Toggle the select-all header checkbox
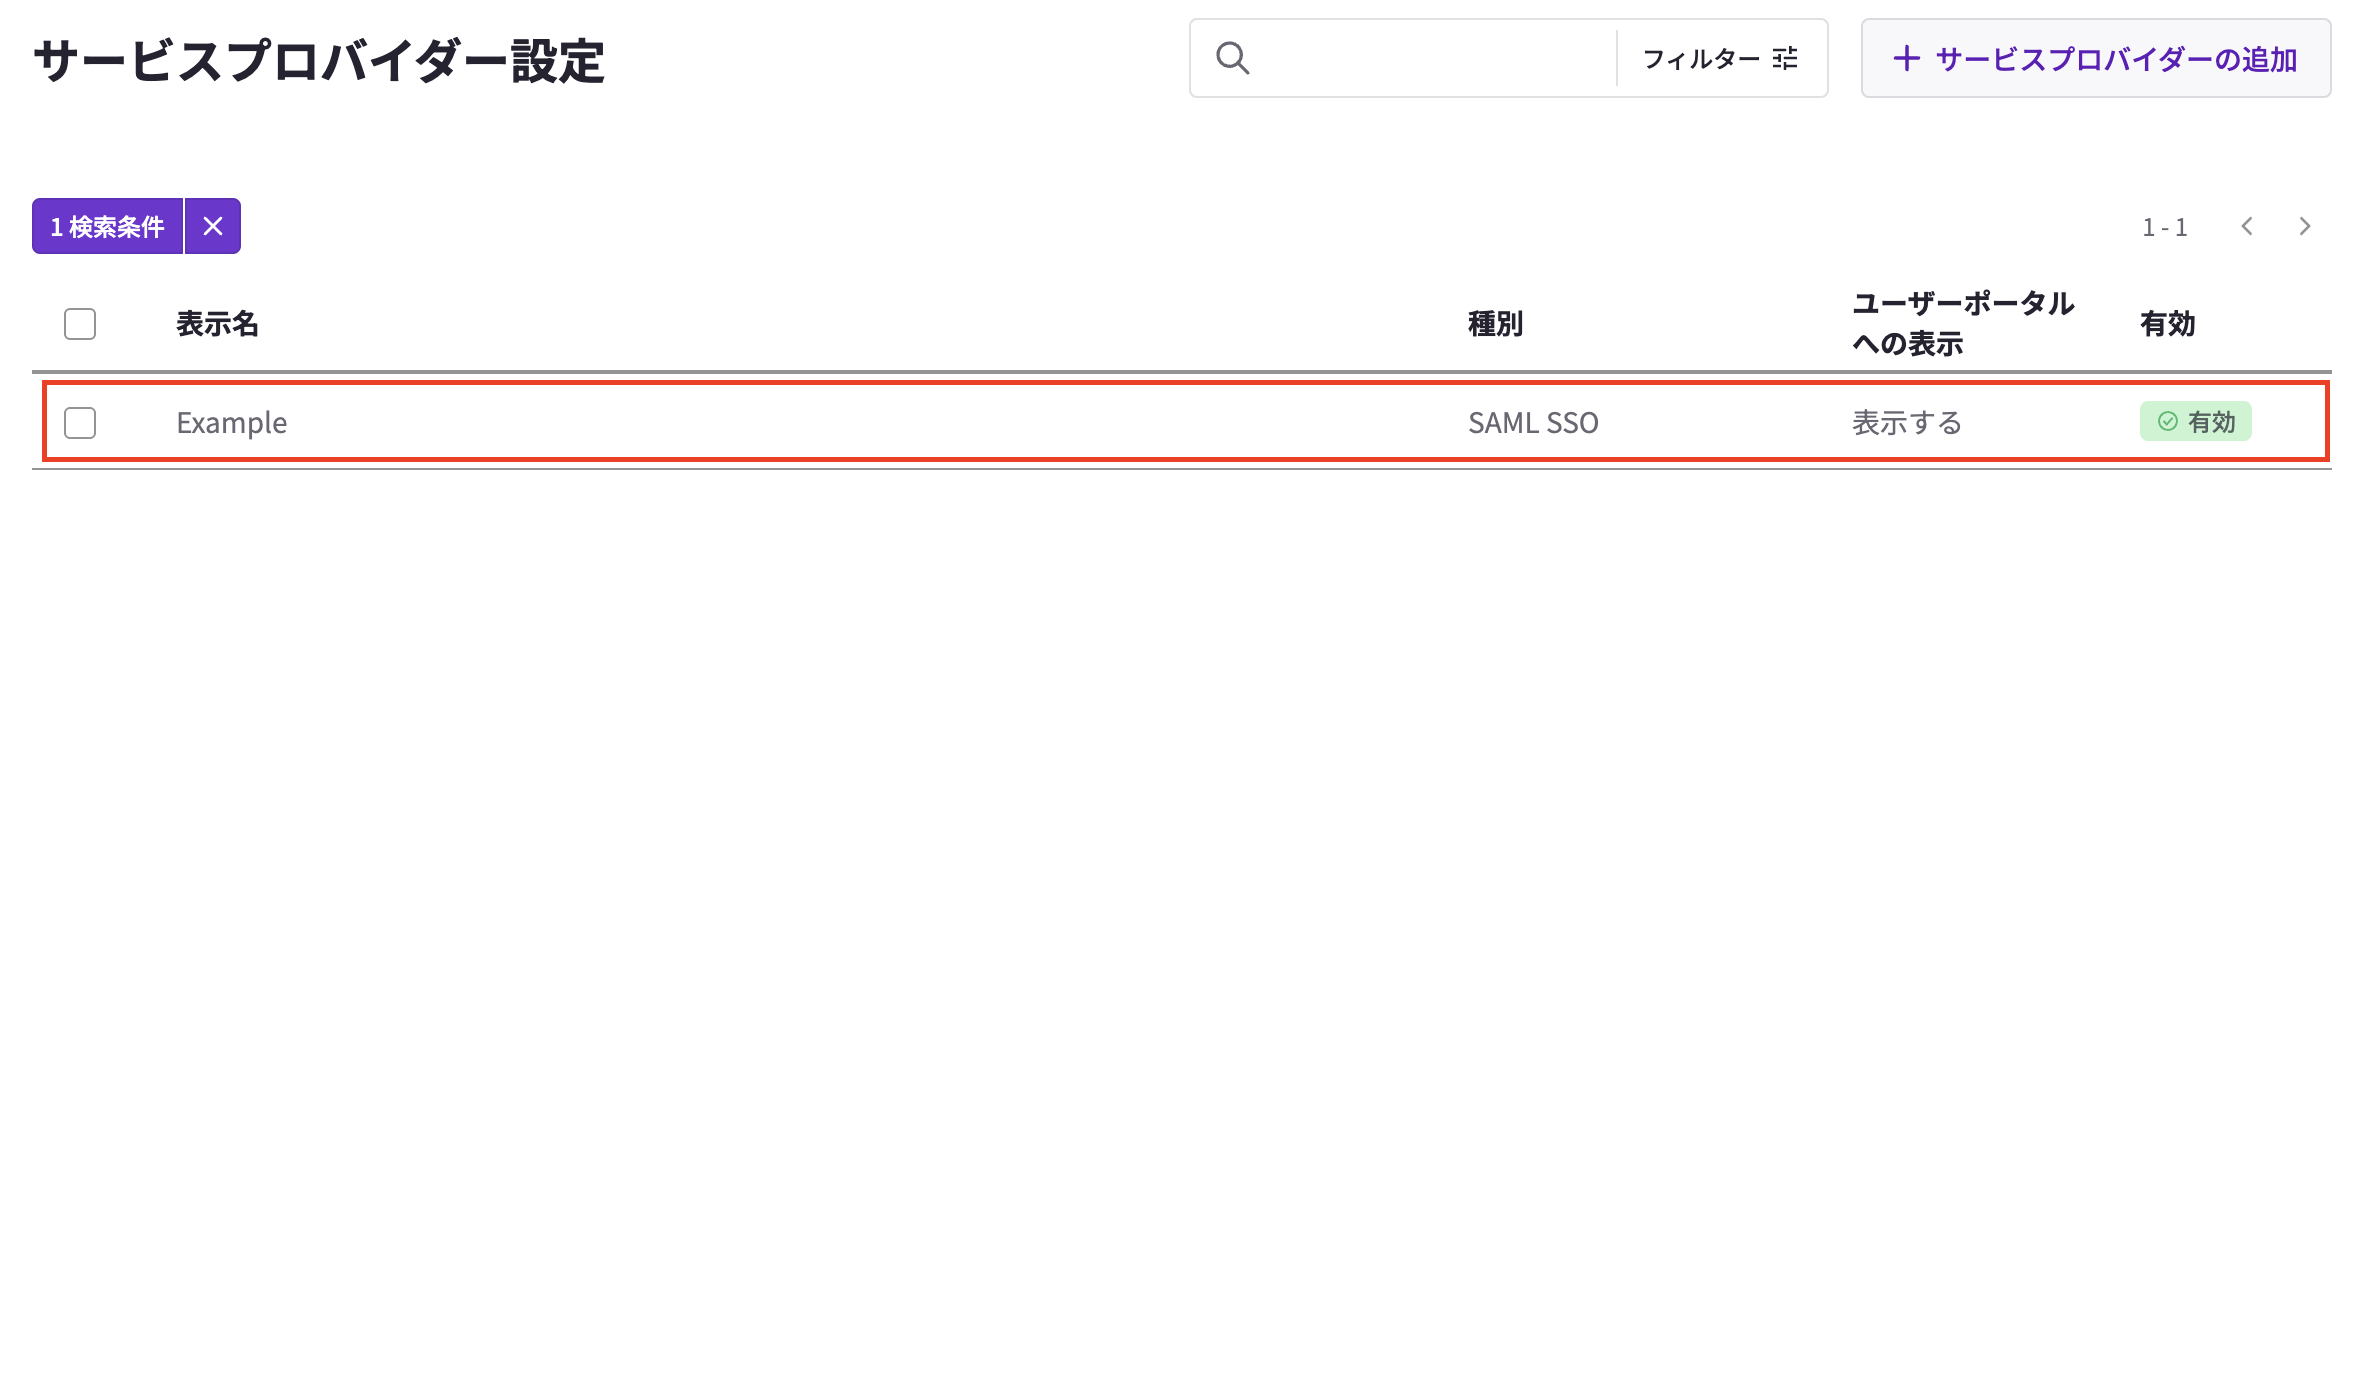The image size is (2376, 1400). pyautogui.click(x=80, y=324)
